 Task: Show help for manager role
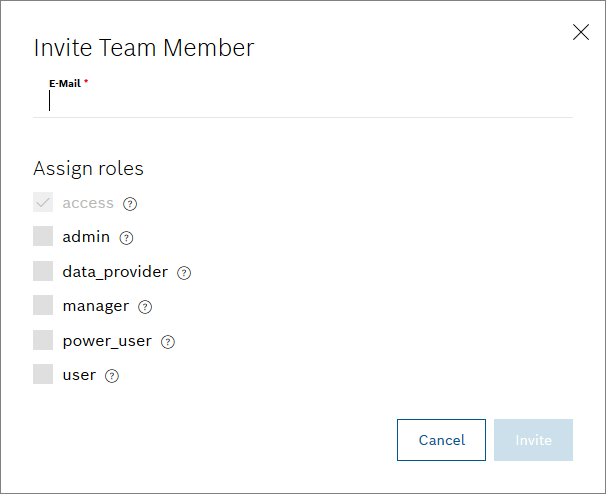[145, 307]
